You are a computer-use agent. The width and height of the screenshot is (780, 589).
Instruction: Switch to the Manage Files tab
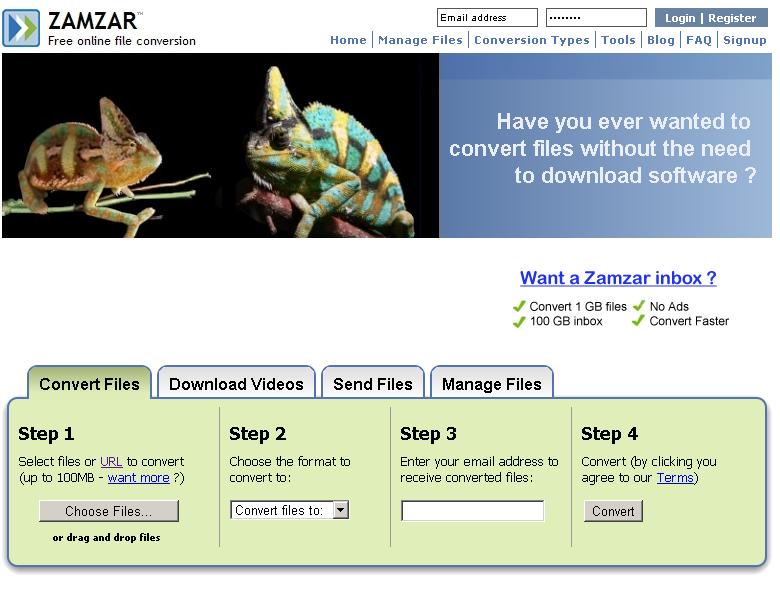point(491,383)
